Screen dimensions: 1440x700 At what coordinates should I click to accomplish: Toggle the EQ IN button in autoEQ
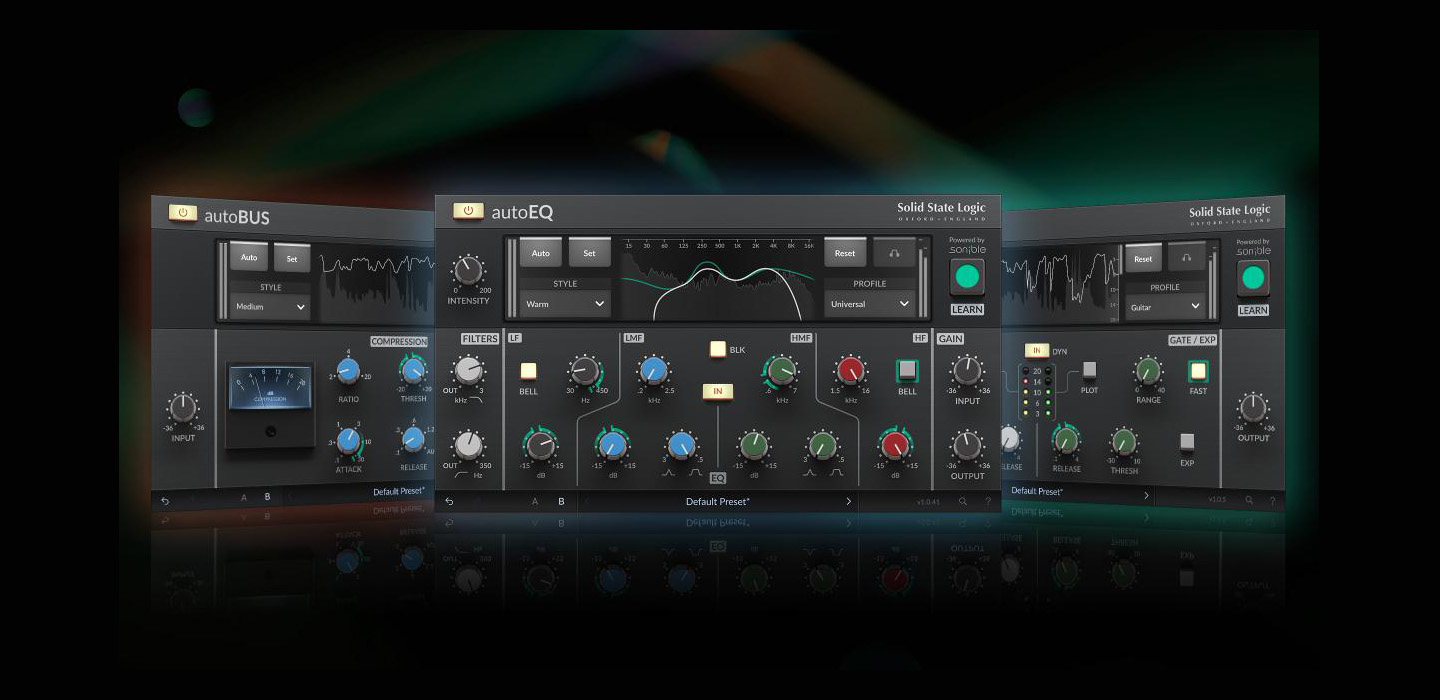click(717, 391)
